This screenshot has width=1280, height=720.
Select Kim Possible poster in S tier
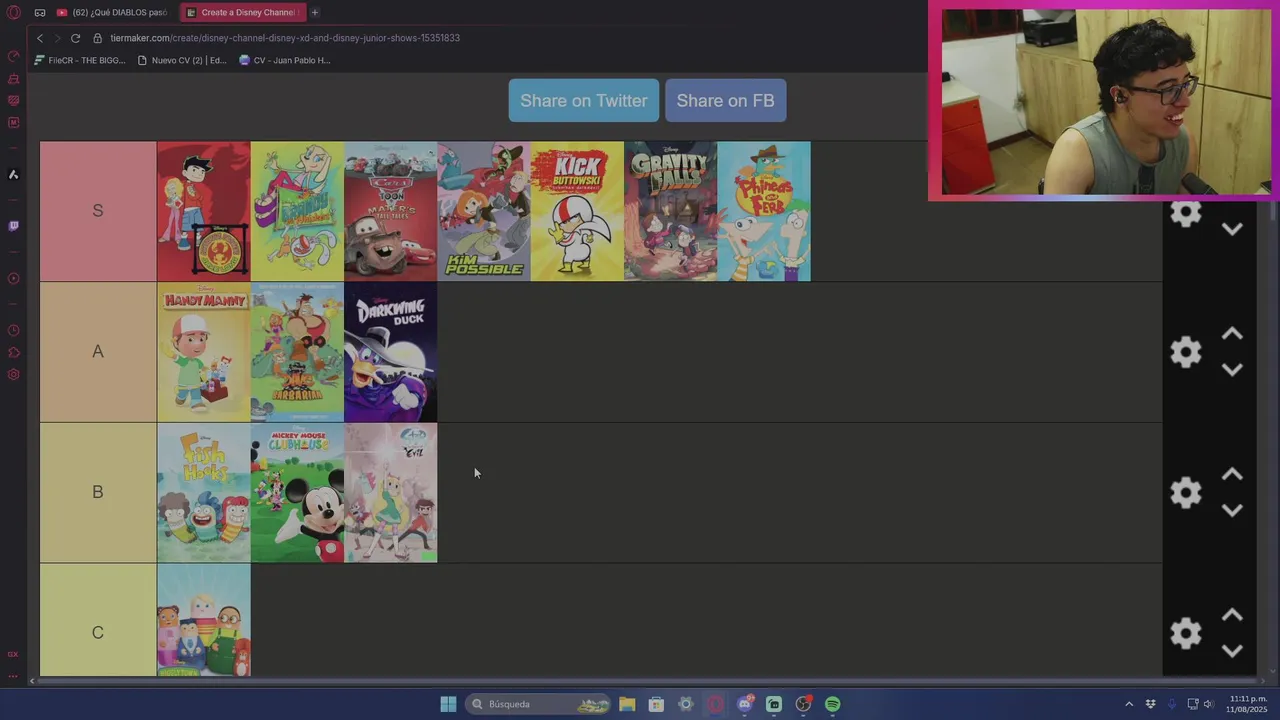point(484,211)
